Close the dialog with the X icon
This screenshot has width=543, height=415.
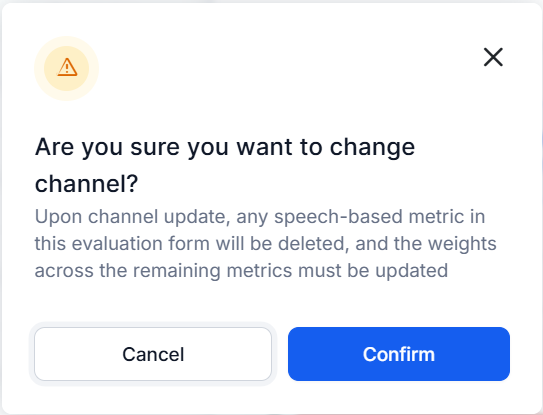point(493,57)
